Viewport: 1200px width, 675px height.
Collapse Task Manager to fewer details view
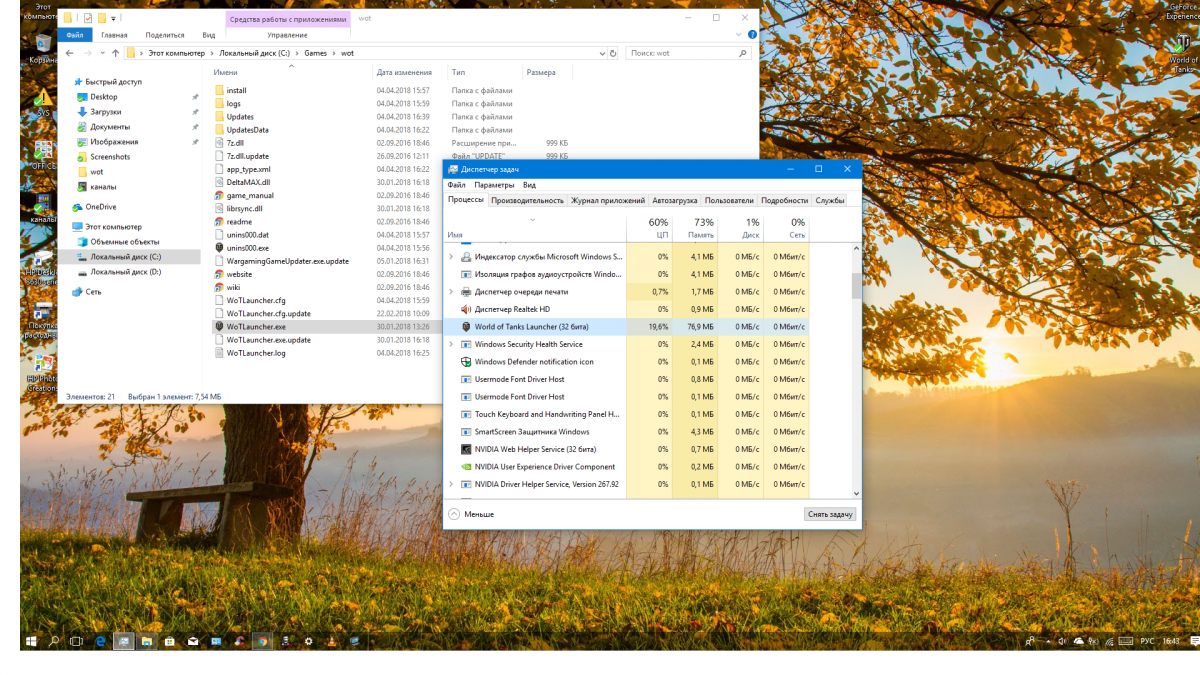click(x=471, y=514)
